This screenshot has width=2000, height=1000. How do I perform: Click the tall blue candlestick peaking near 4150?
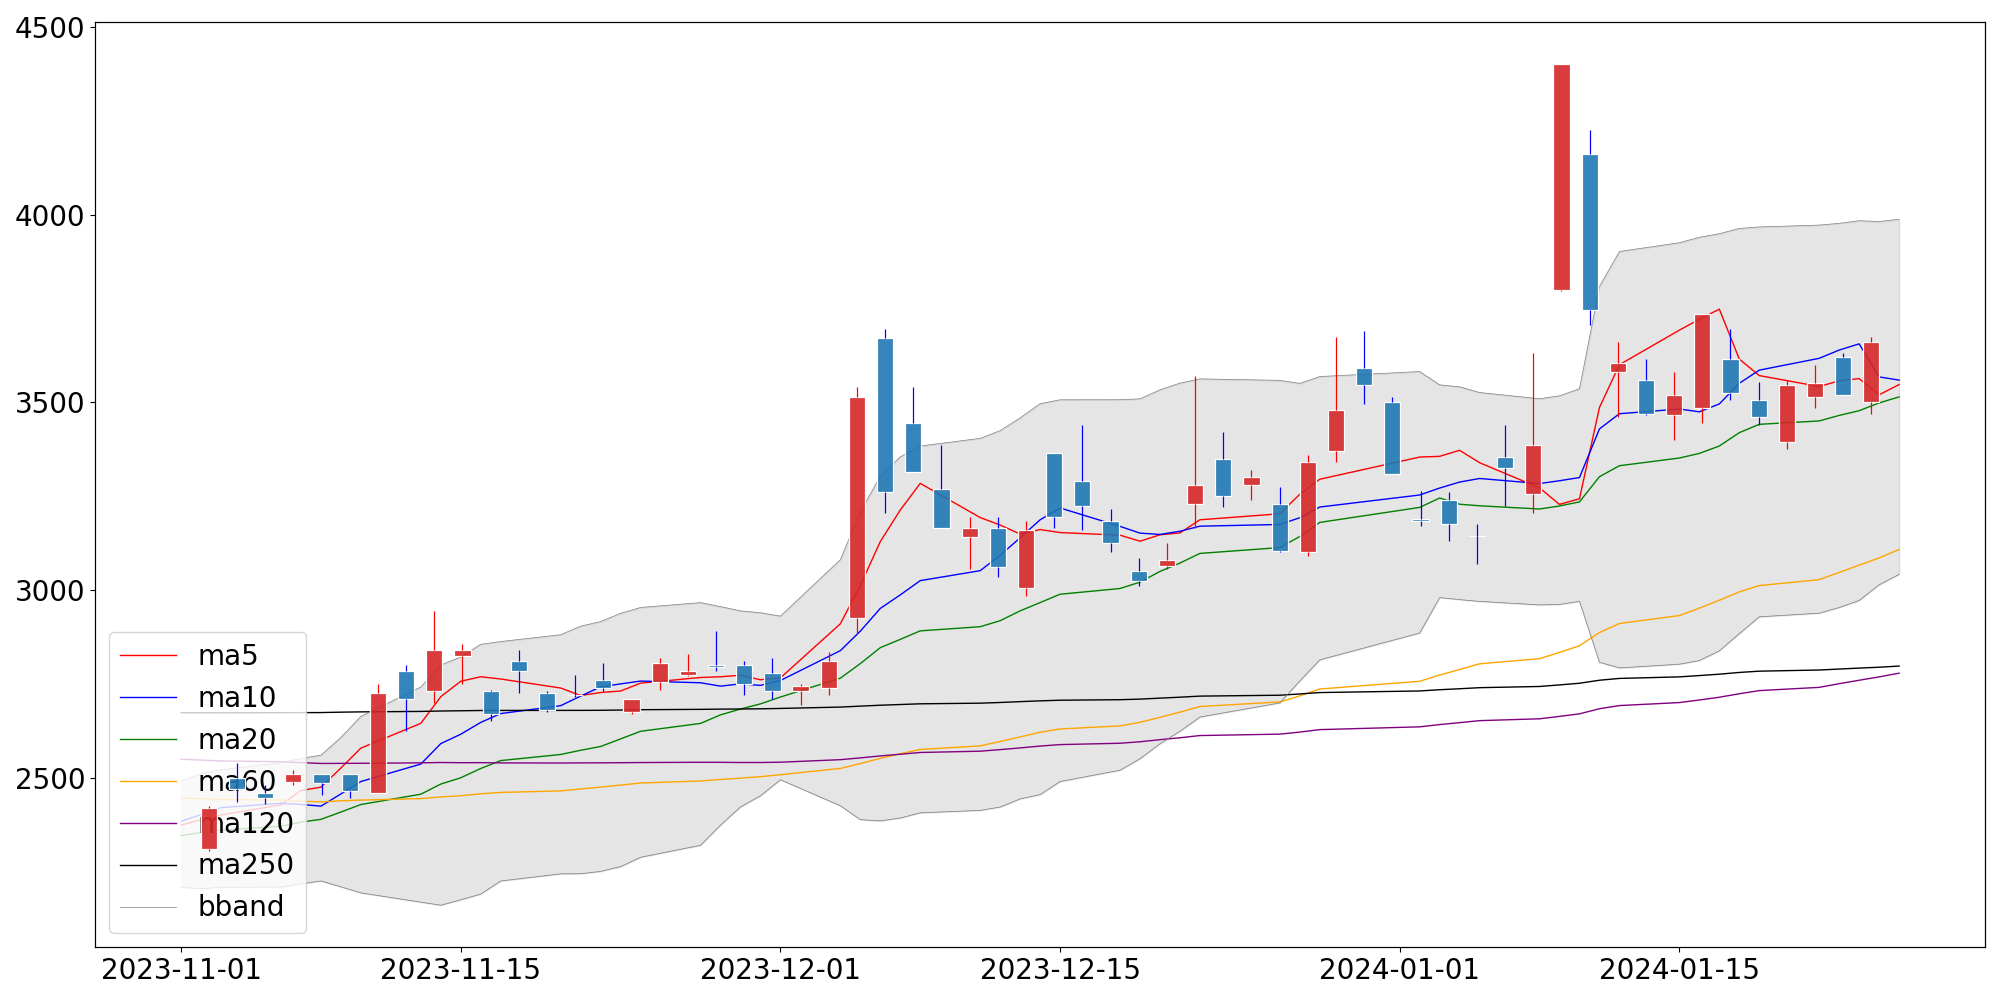click(x=1590, y=232)
